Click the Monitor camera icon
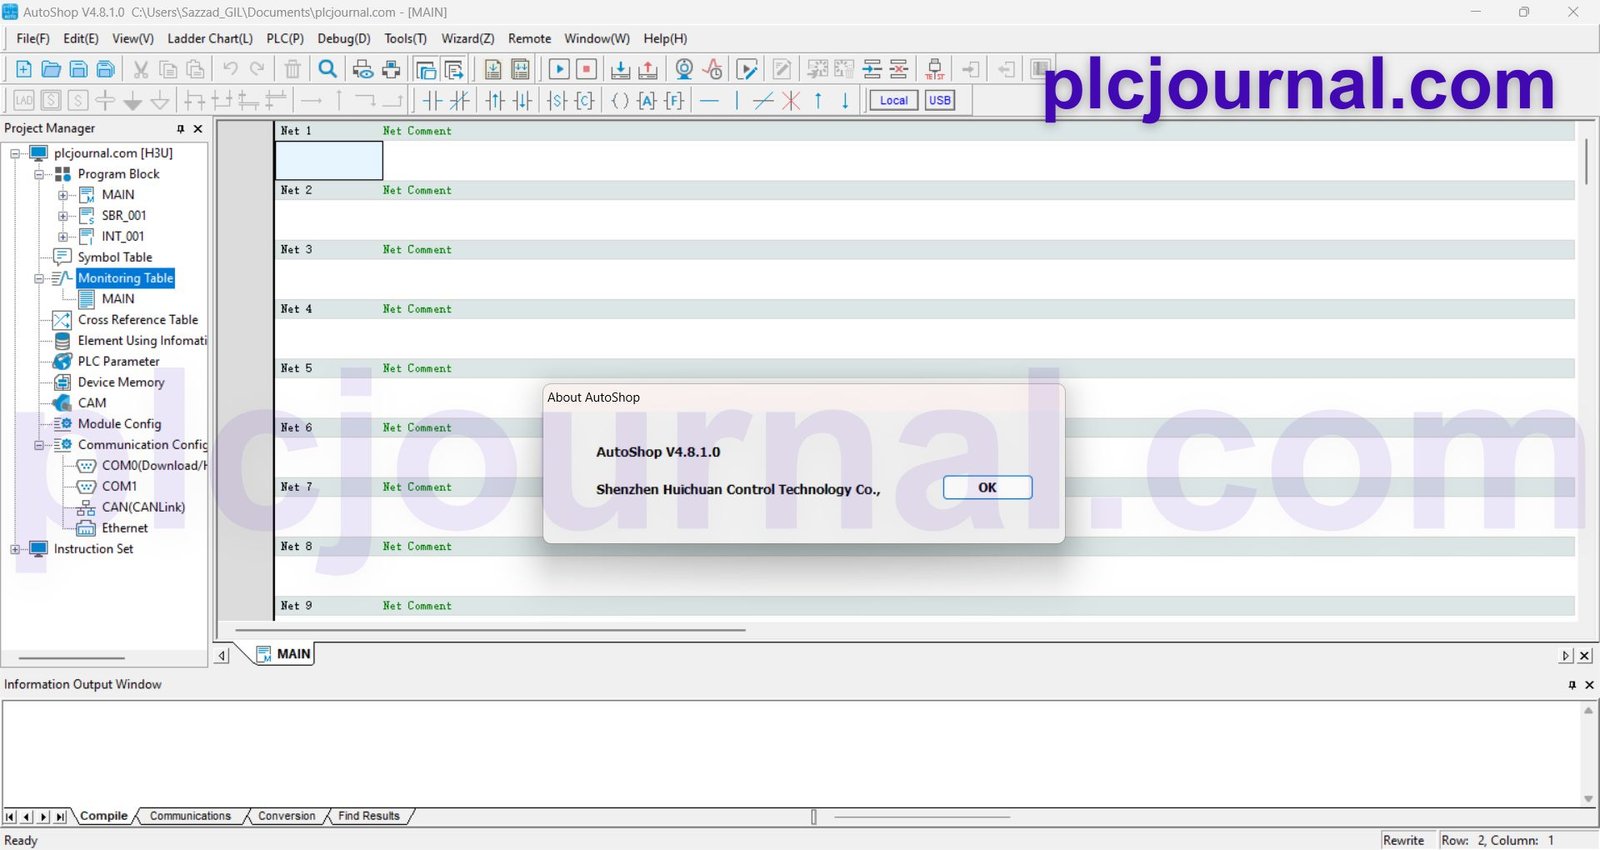The height and width of the screenshot is (850, 1600). (684, 69)
